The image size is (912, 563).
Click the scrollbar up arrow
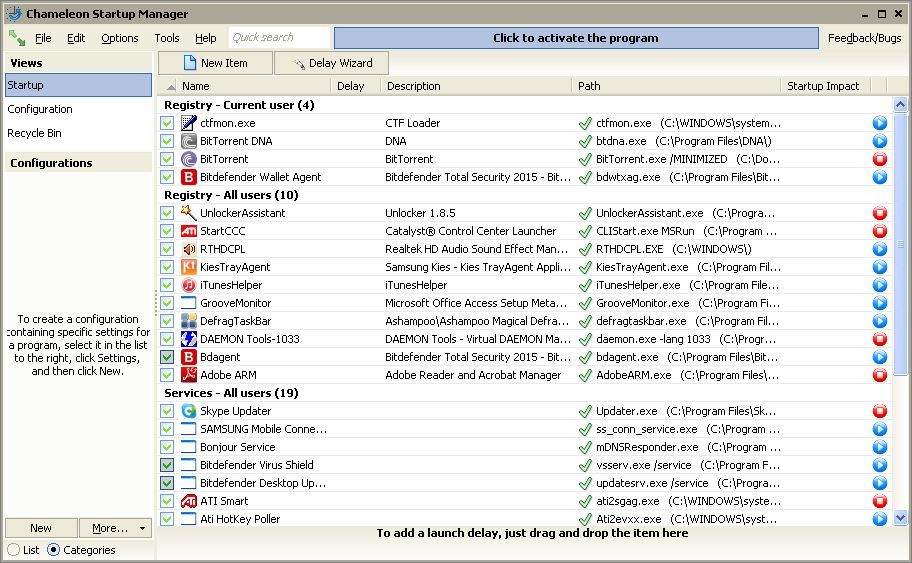[900, 105]
